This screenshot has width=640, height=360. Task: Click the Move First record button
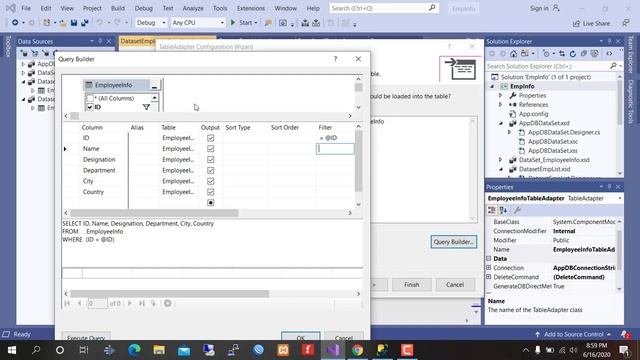click(x=67, y=303)
